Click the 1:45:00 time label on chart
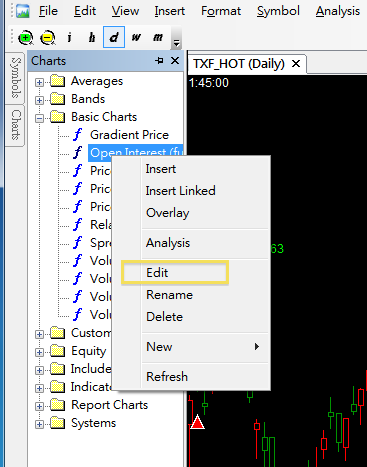367x467 pixels. click(209, 83)
